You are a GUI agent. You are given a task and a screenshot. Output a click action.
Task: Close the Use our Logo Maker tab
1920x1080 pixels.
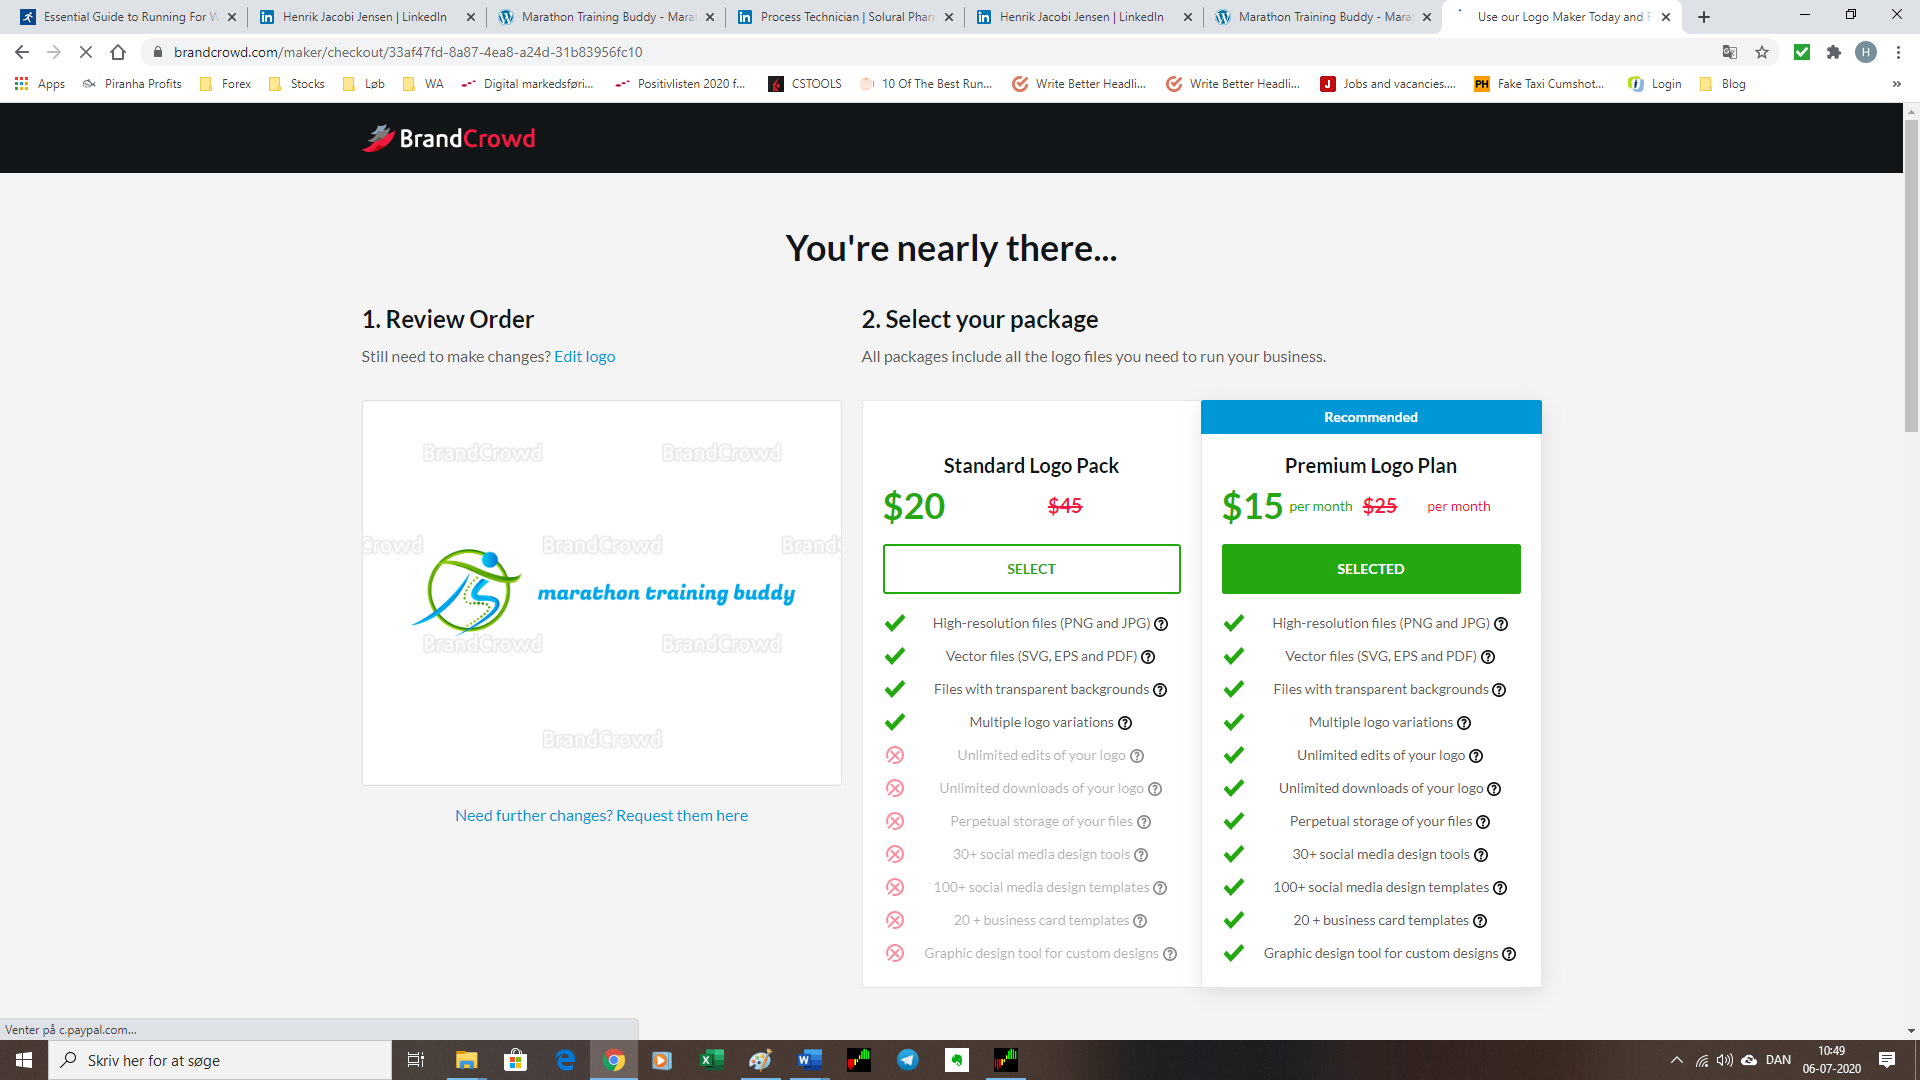click(1666, 17)
